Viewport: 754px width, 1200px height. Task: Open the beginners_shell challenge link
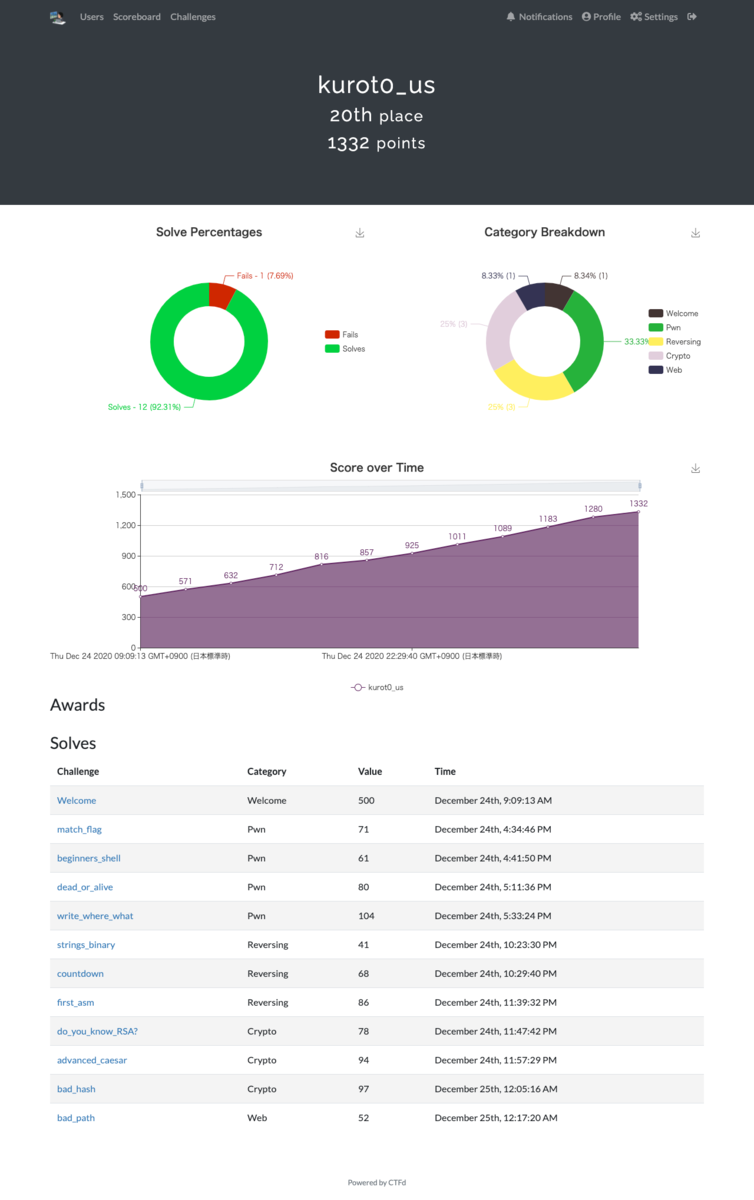[89, 858]
